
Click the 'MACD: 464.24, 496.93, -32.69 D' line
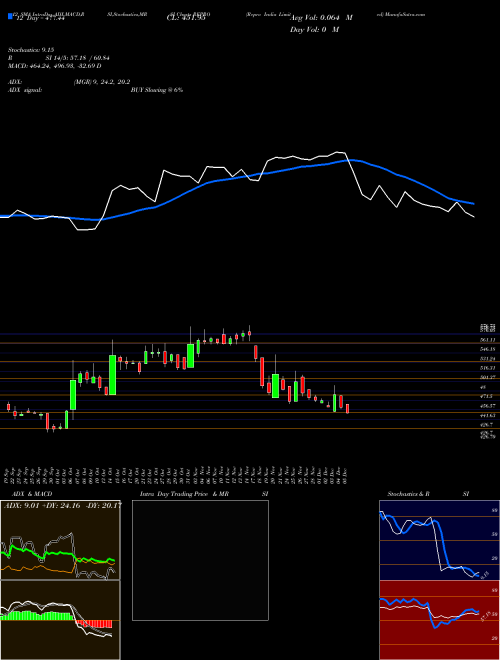click(55, 66)
